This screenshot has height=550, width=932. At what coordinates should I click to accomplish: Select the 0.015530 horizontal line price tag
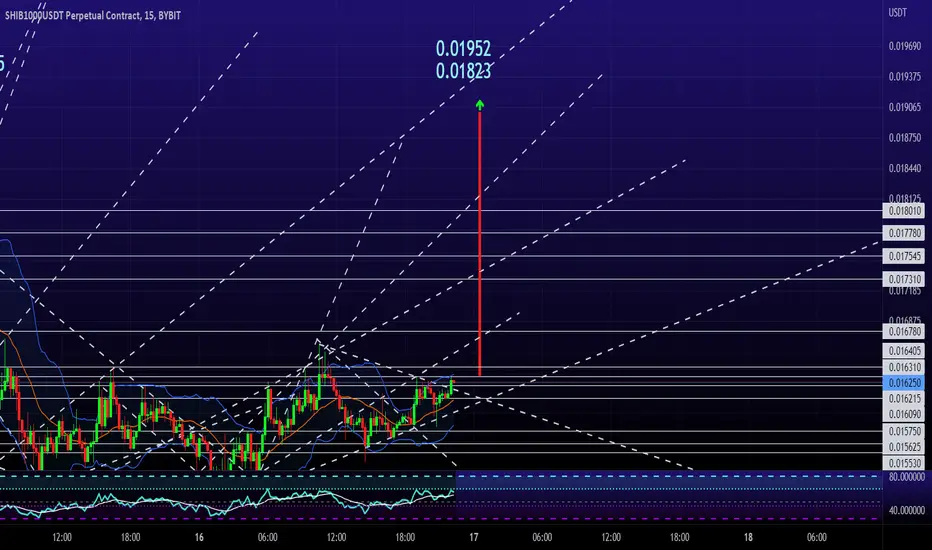tap(903, 463)
